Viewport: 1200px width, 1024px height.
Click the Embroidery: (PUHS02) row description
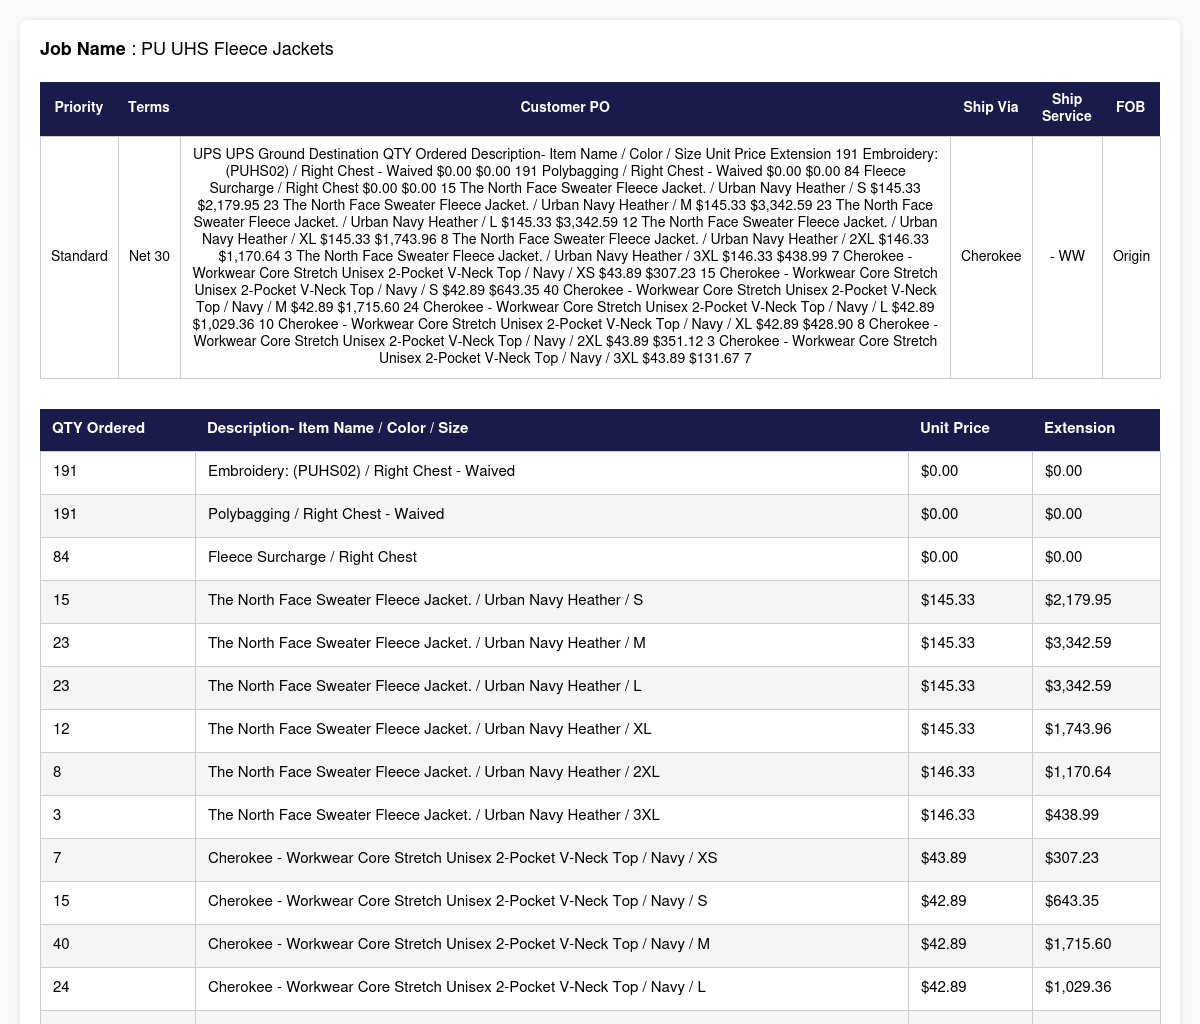click(361, 471)
